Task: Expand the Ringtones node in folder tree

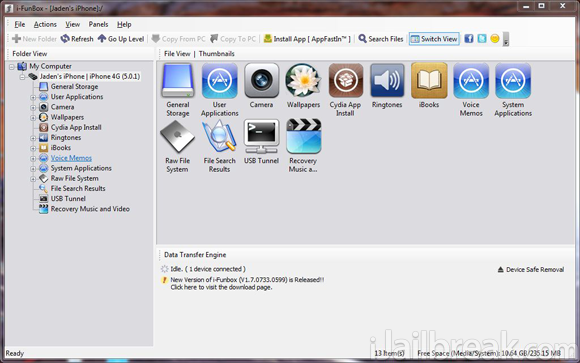Action: coord(33,138)
